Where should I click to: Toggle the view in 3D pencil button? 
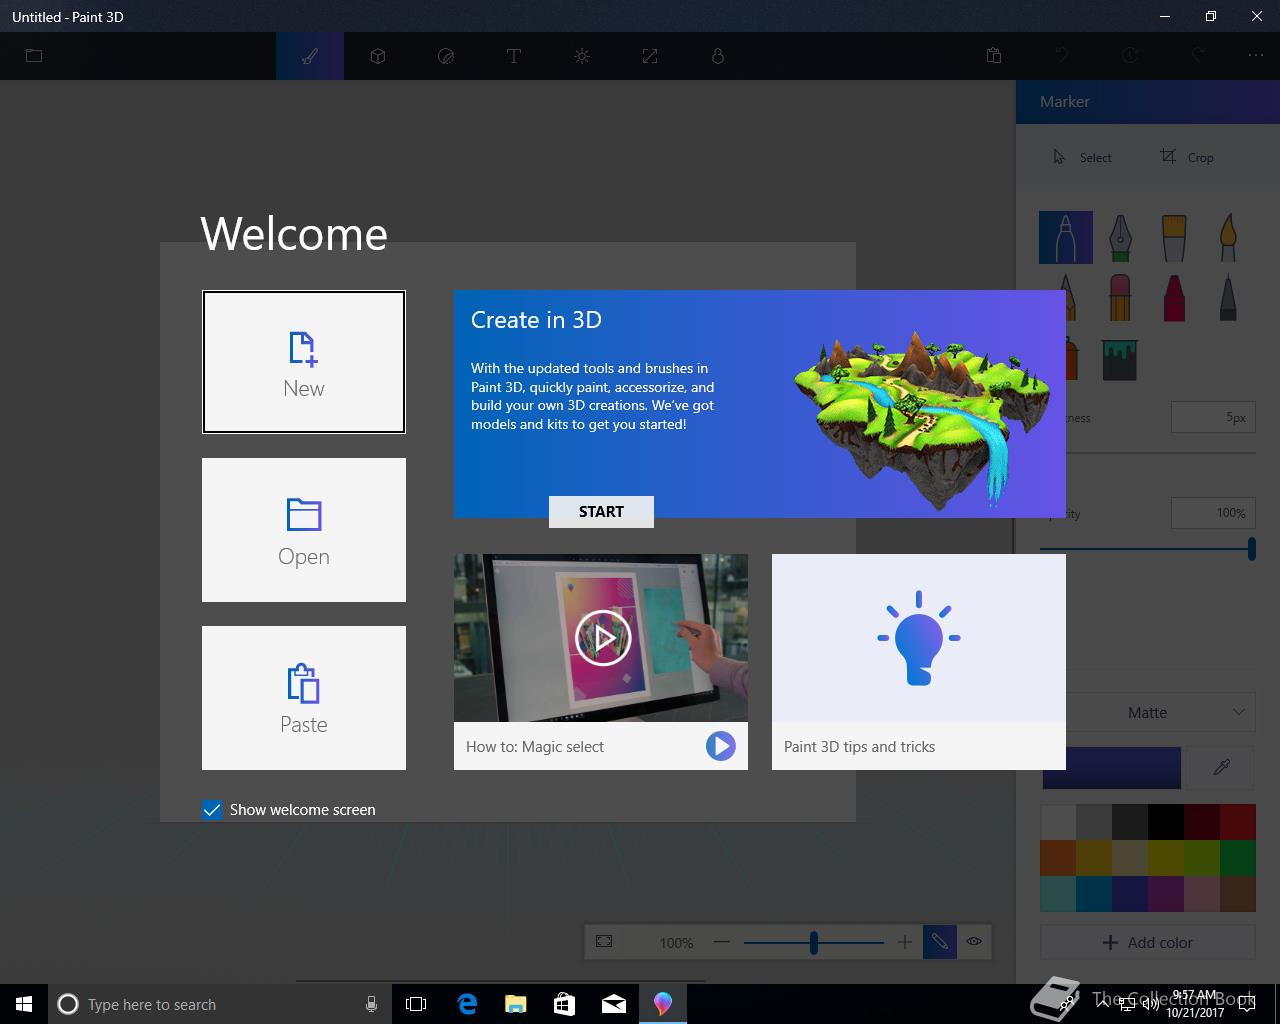click(940, 941)
